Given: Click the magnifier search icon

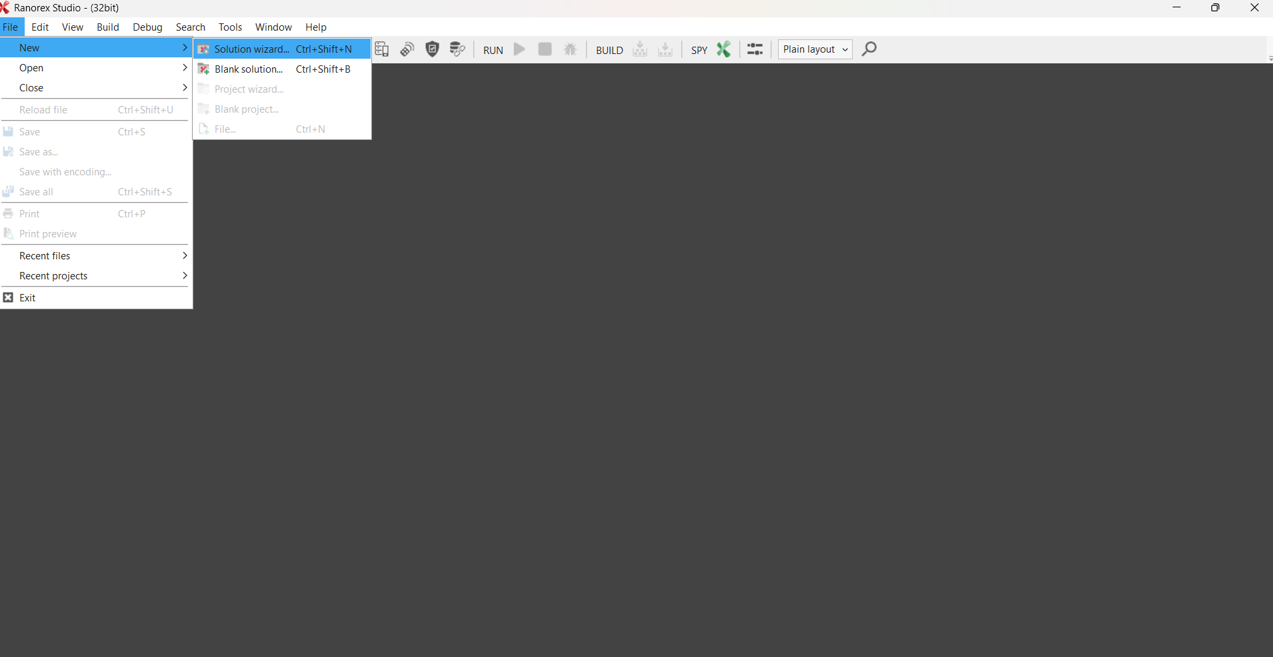Looking at the screenshot, I should click(869, 49).
